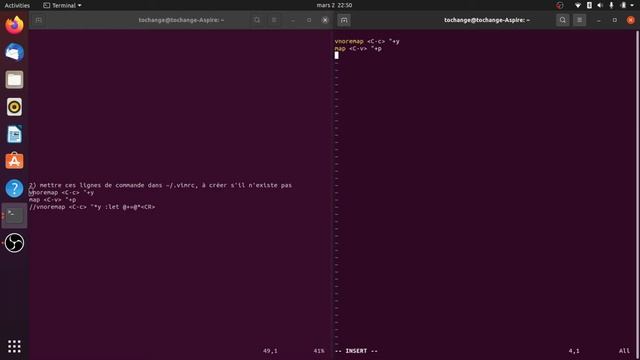Click the Wi-Fi indicator in top bar

tap(578, 5)
